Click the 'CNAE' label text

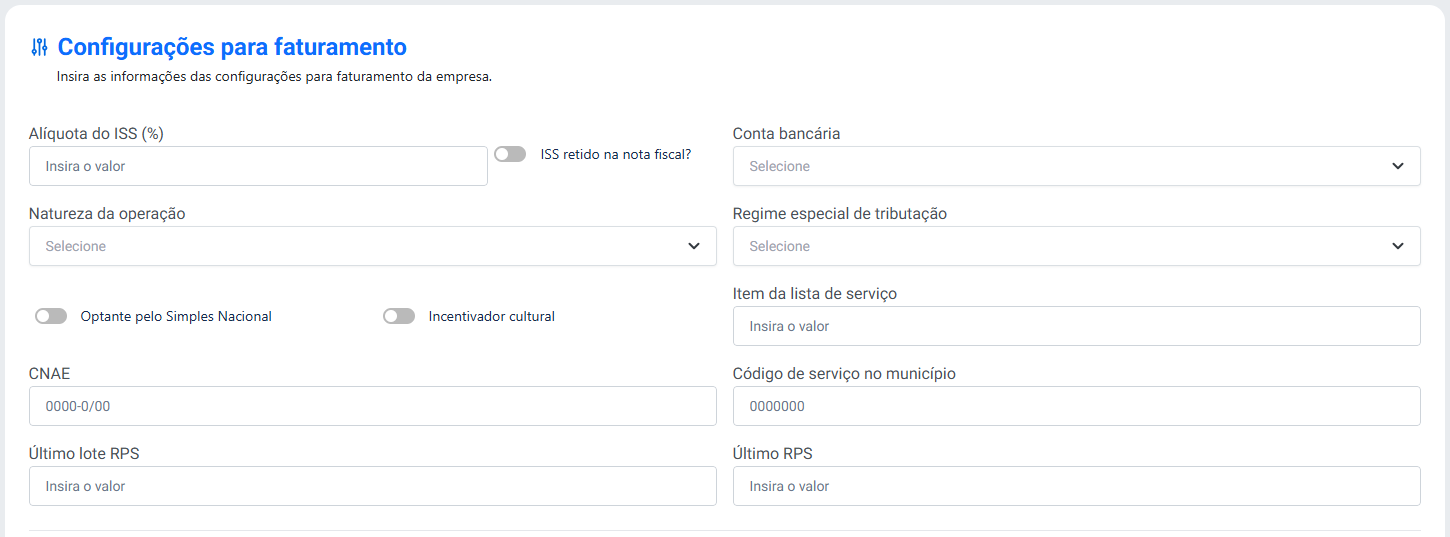49,373
